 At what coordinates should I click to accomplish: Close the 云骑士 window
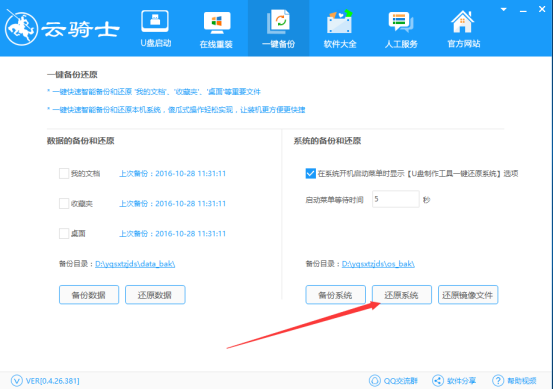(x=542, y=9)
